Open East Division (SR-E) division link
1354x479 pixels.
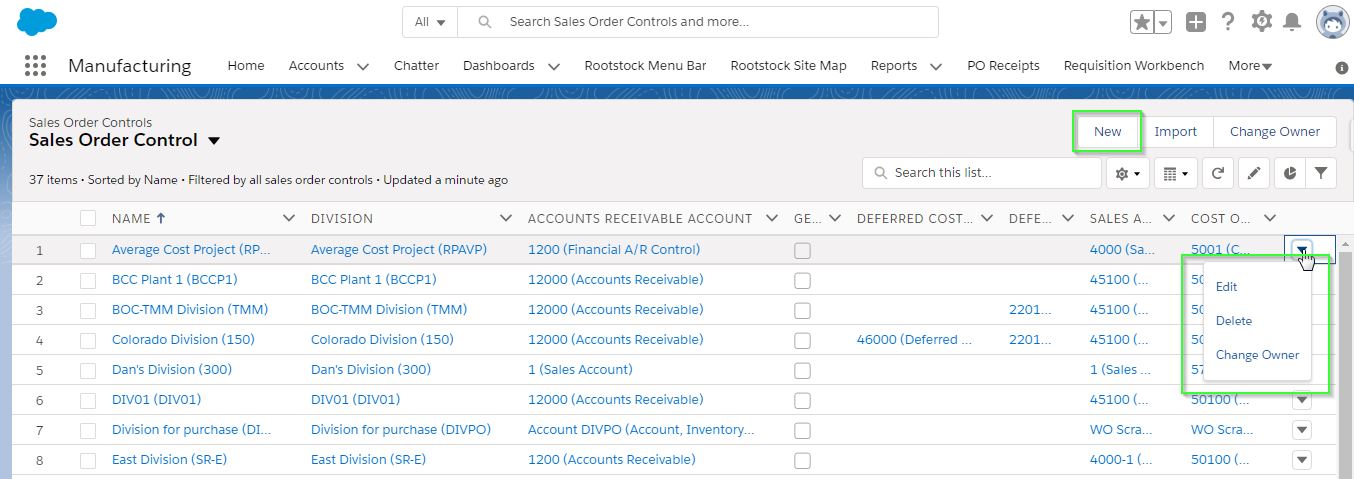pyautogui.click(x=368, y=460)
